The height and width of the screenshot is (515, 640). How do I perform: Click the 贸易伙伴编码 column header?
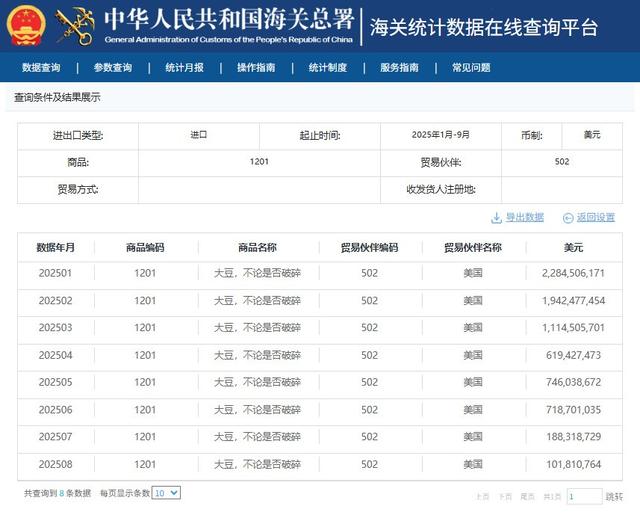pos(369,247)
